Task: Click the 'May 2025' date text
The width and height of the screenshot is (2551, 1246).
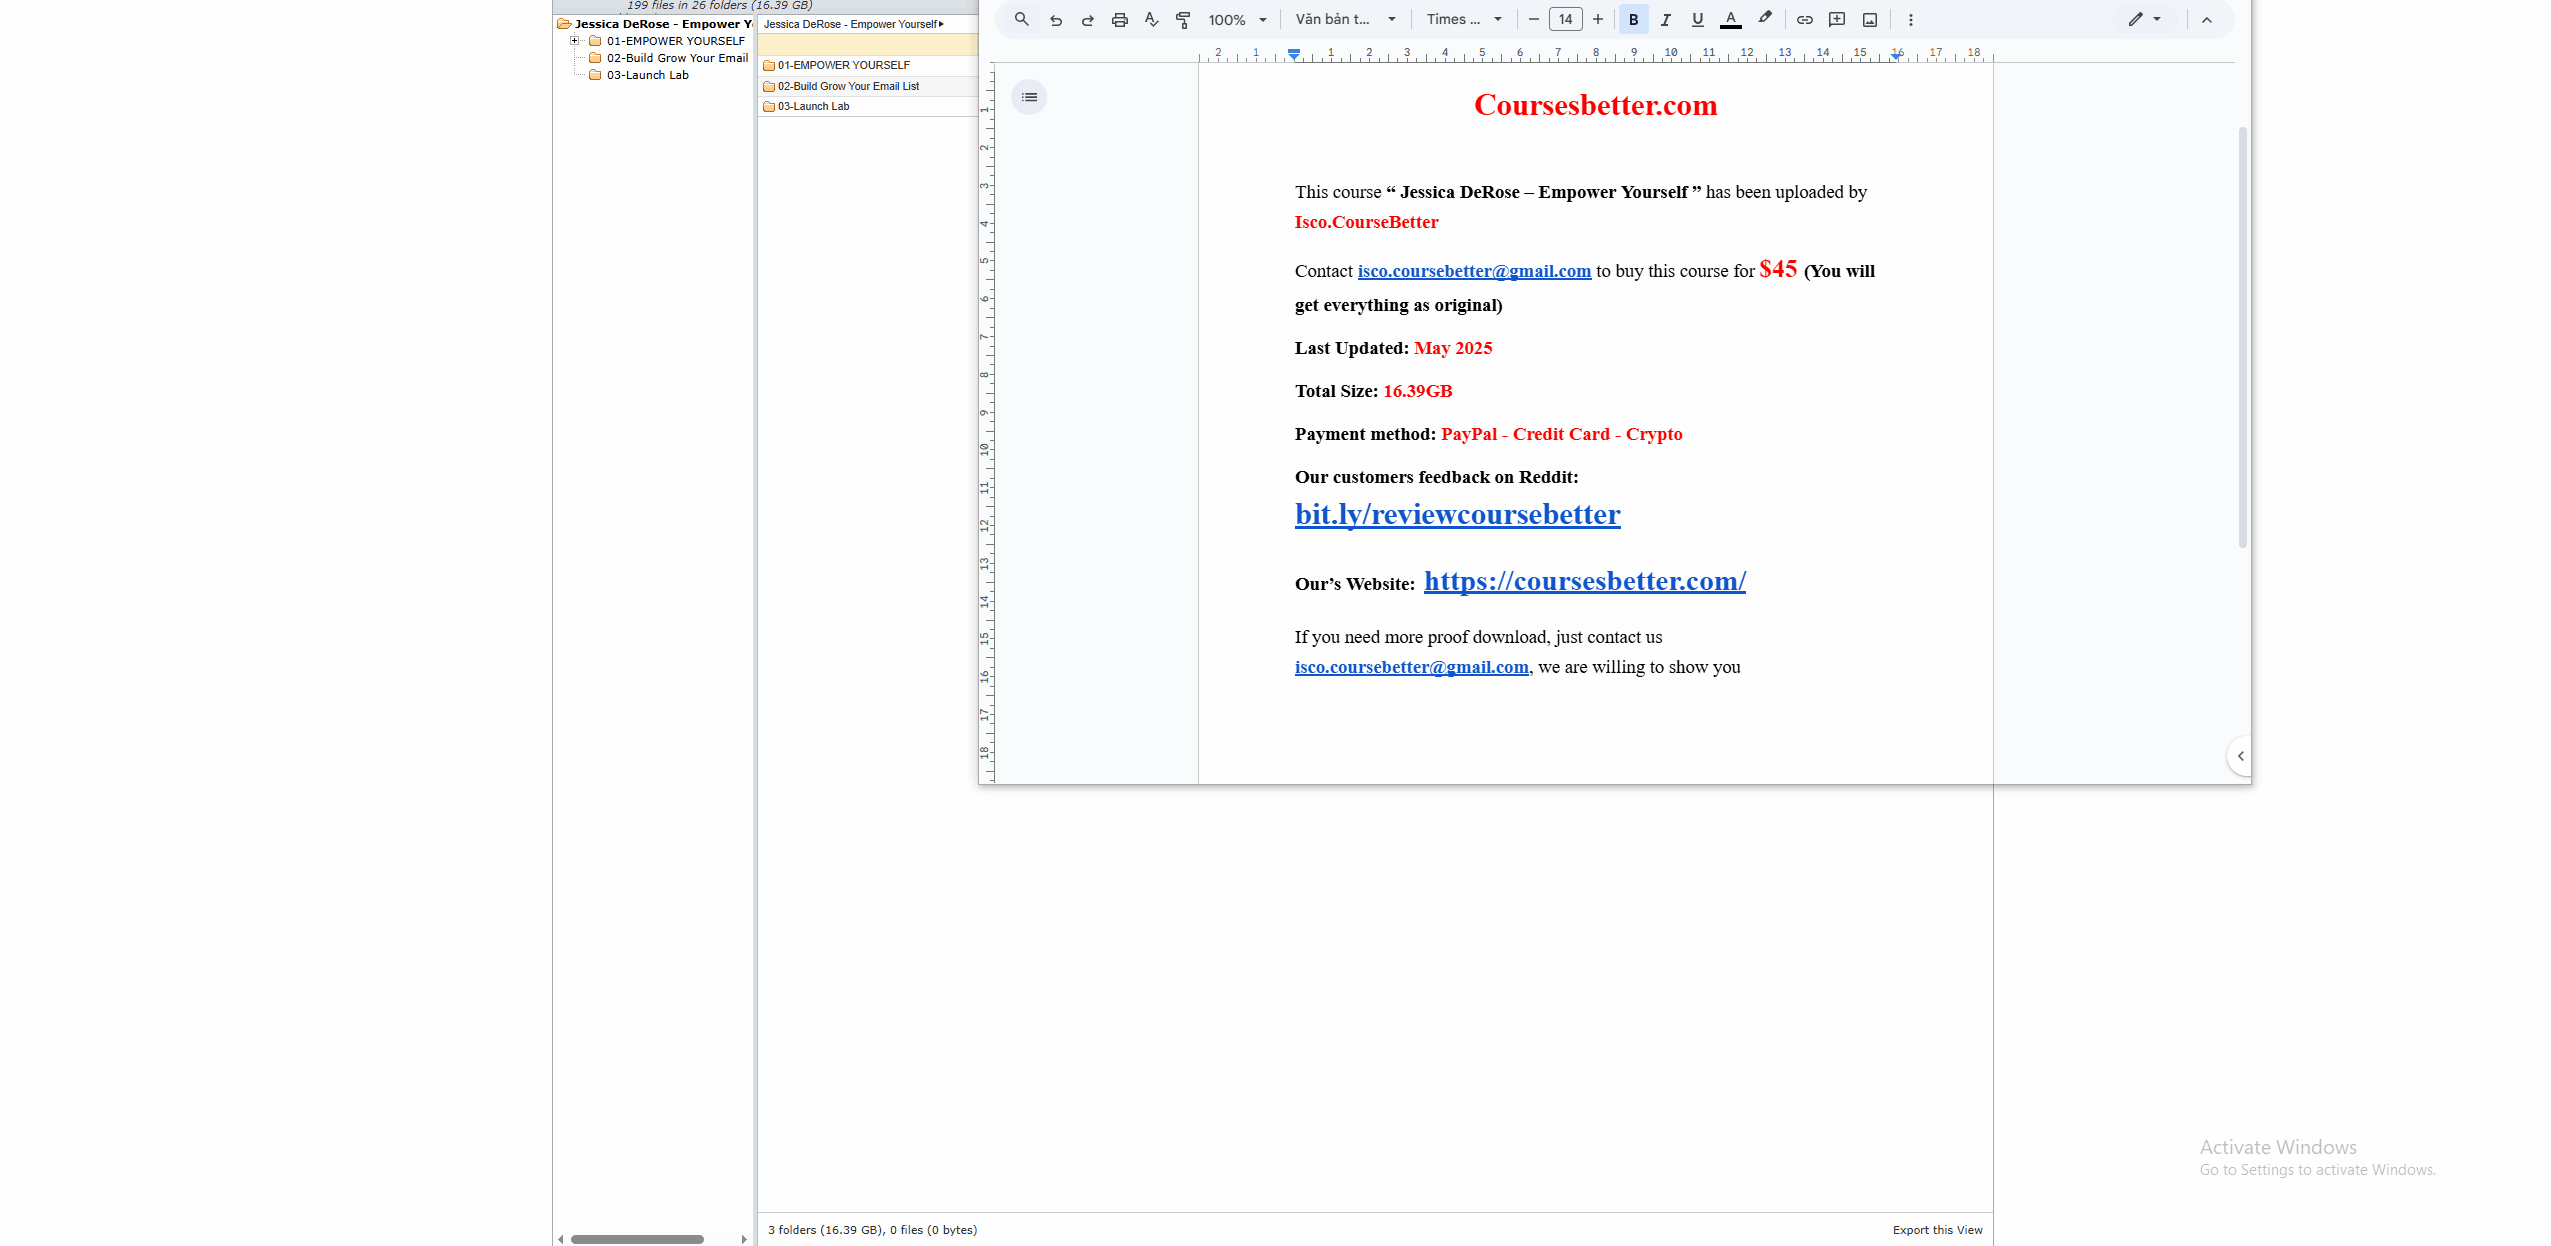Action: tap(1453, 348)
